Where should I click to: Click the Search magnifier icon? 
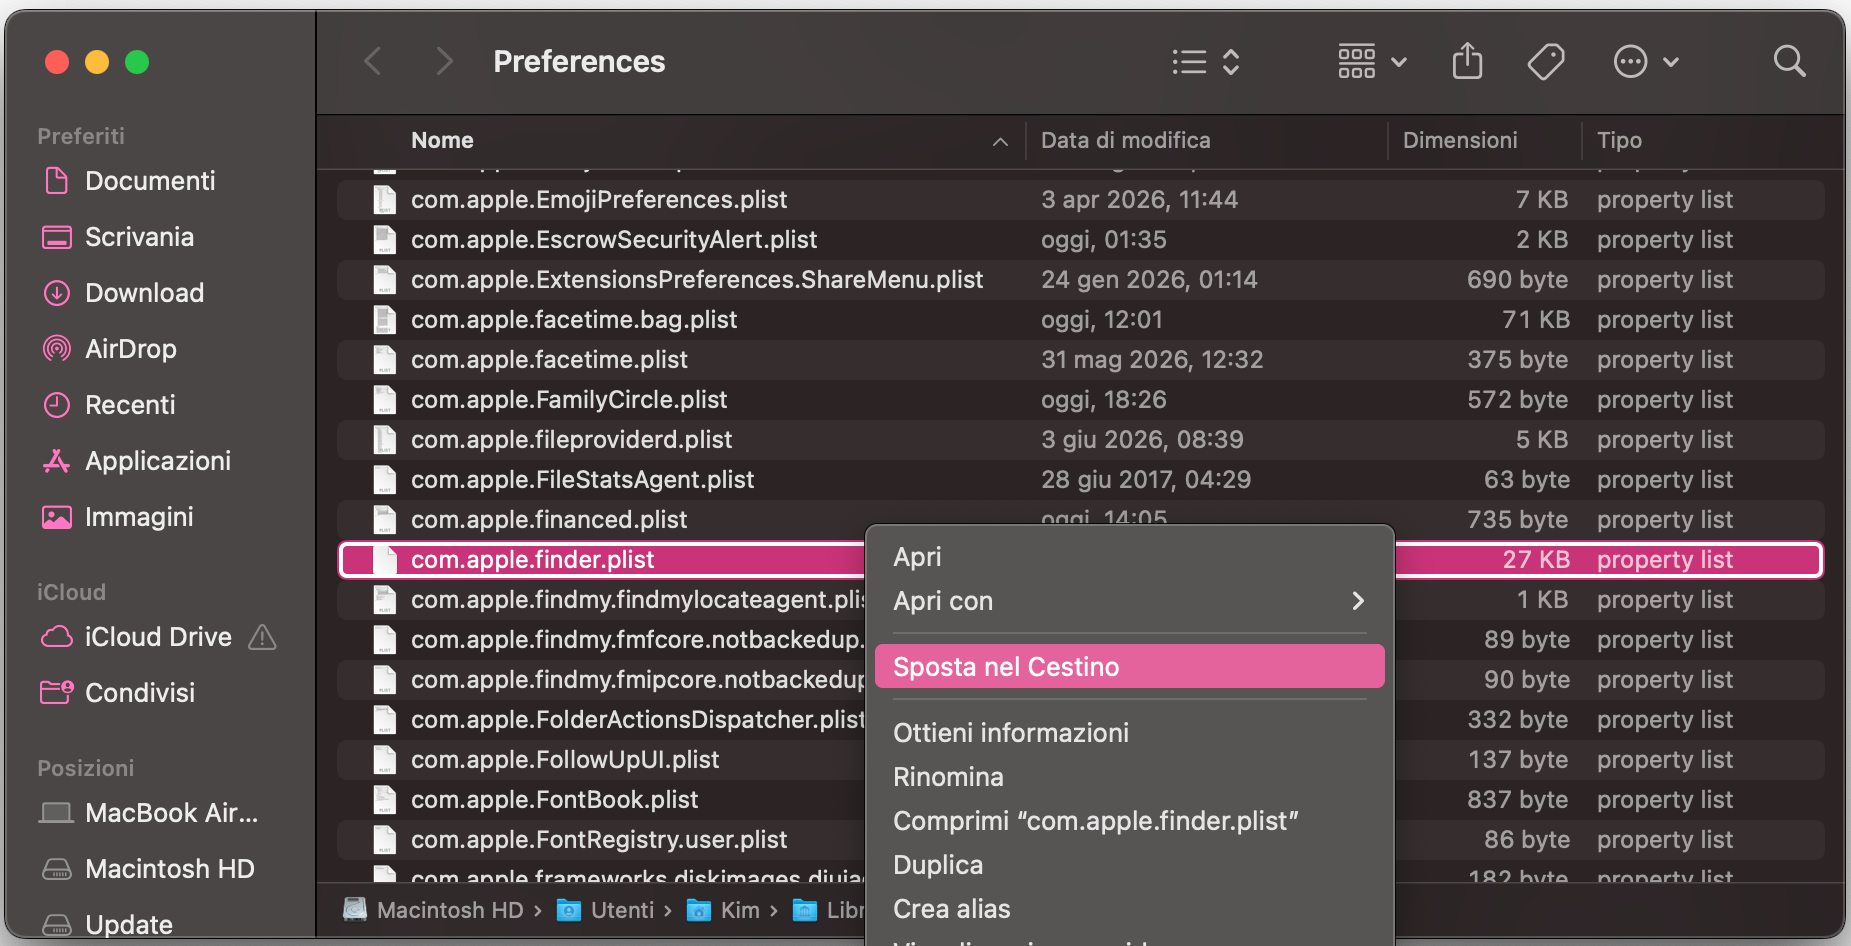pyautogui.click(x=1789, y=62)
